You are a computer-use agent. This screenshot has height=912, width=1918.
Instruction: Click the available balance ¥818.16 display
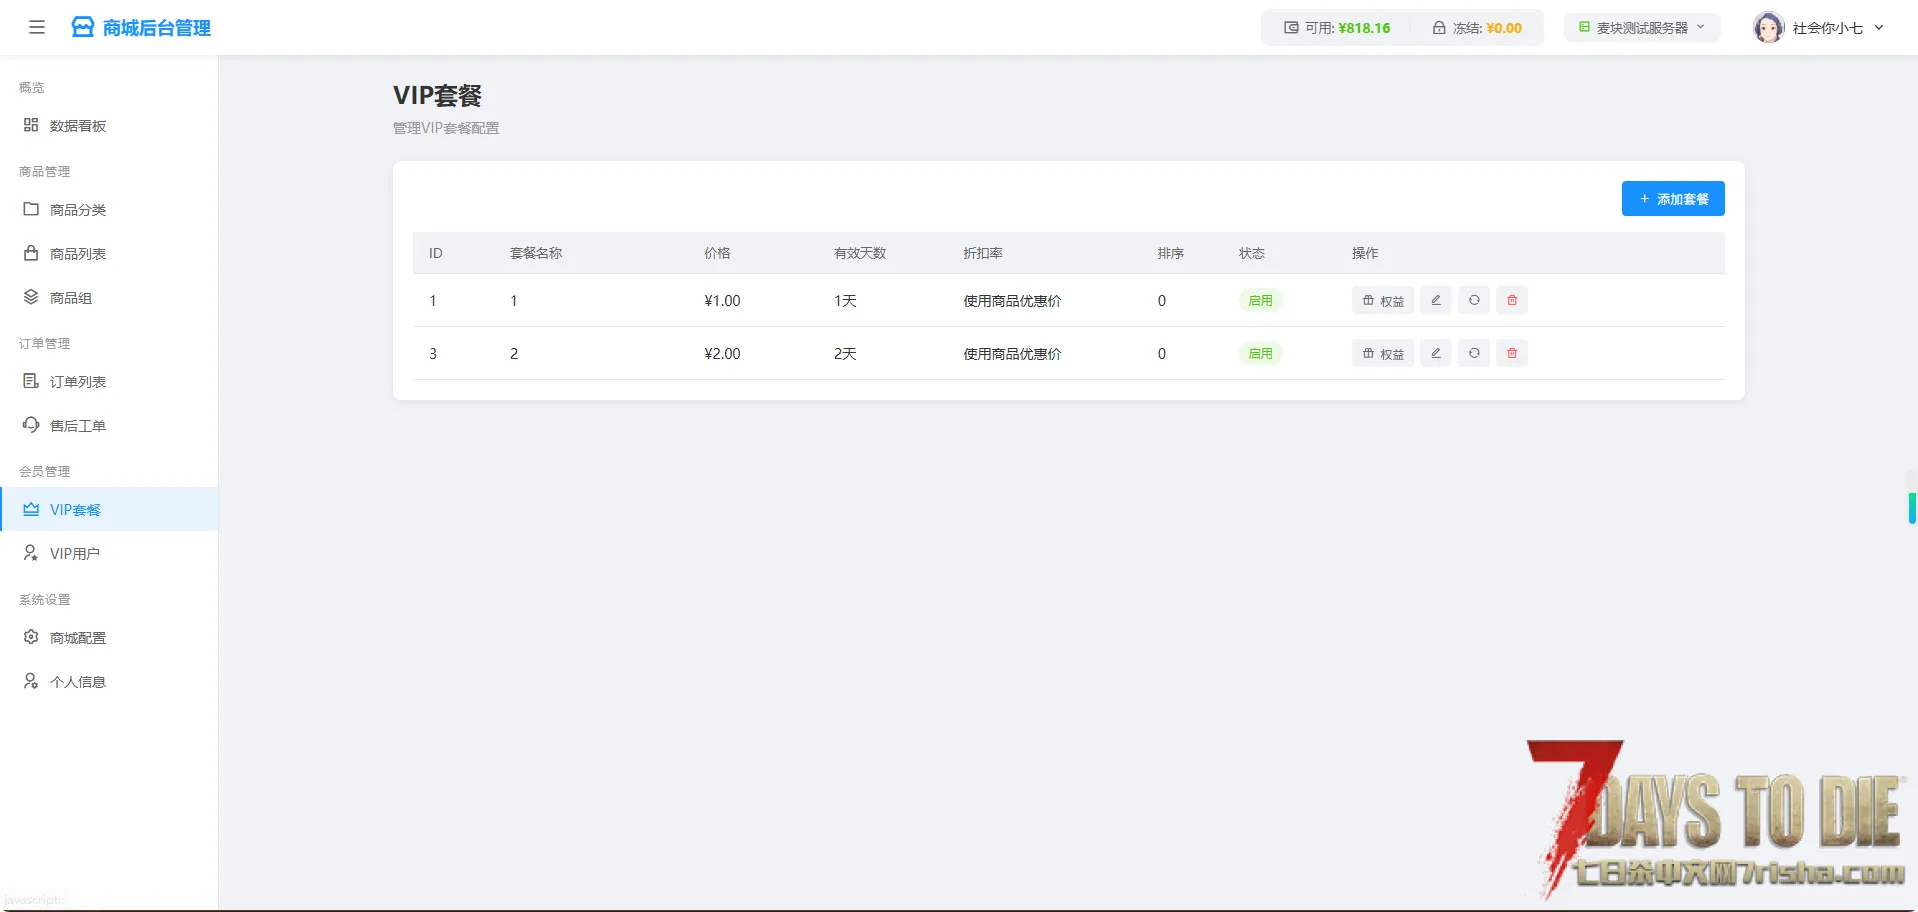coord(1337,28)
